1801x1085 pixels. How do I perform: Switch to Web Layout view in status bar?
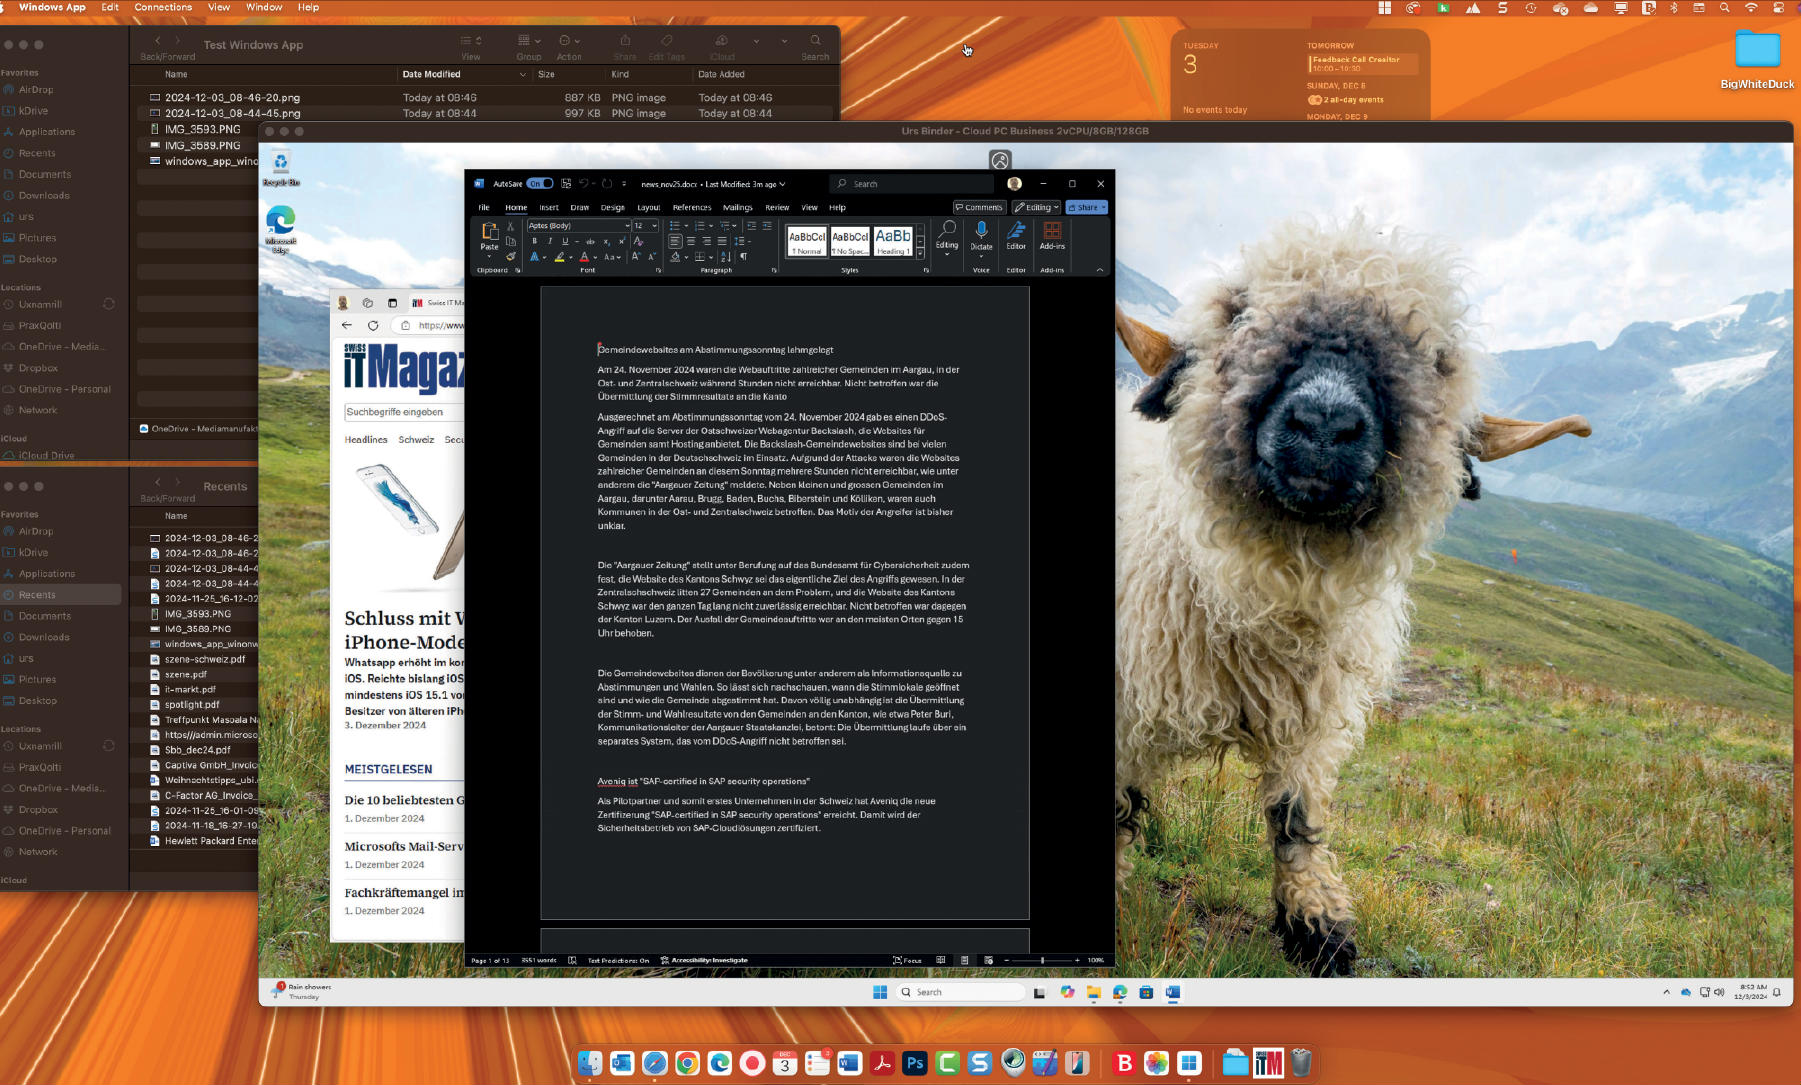[x=988, y=960]
